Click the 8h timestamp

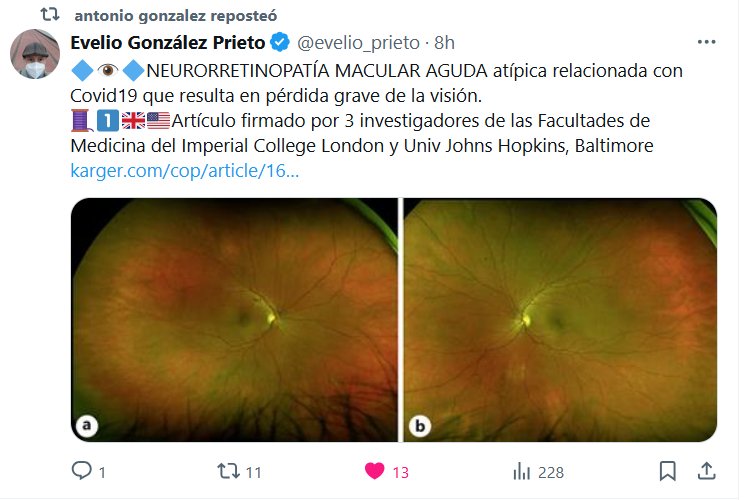pos(445,43)
